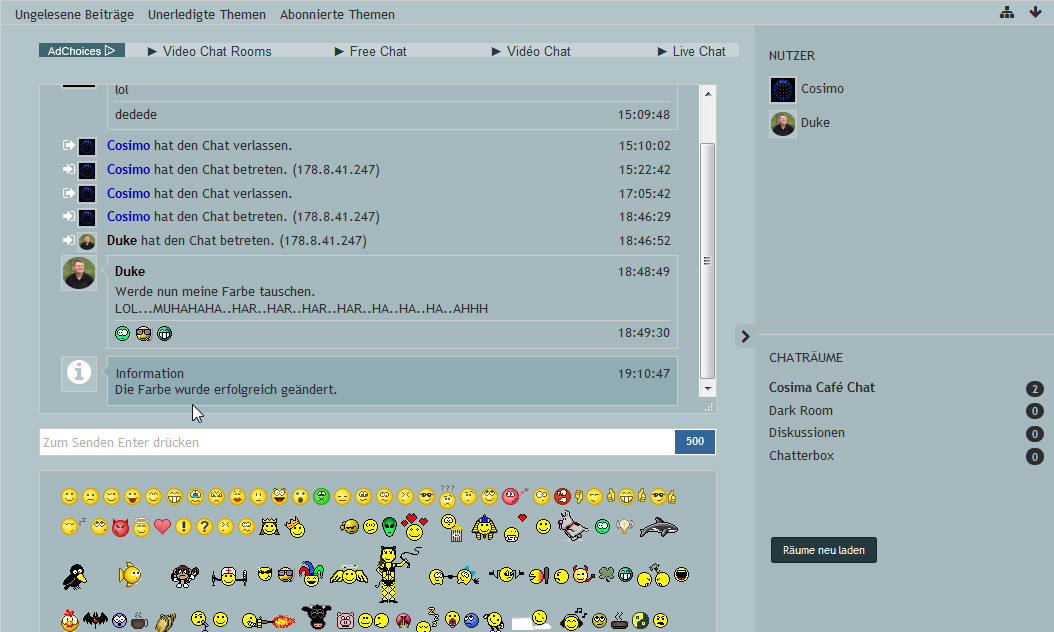Choose the red devil smiley
Image resolution: width=1054 pixels, height=632 pixels.
[120, 527]
